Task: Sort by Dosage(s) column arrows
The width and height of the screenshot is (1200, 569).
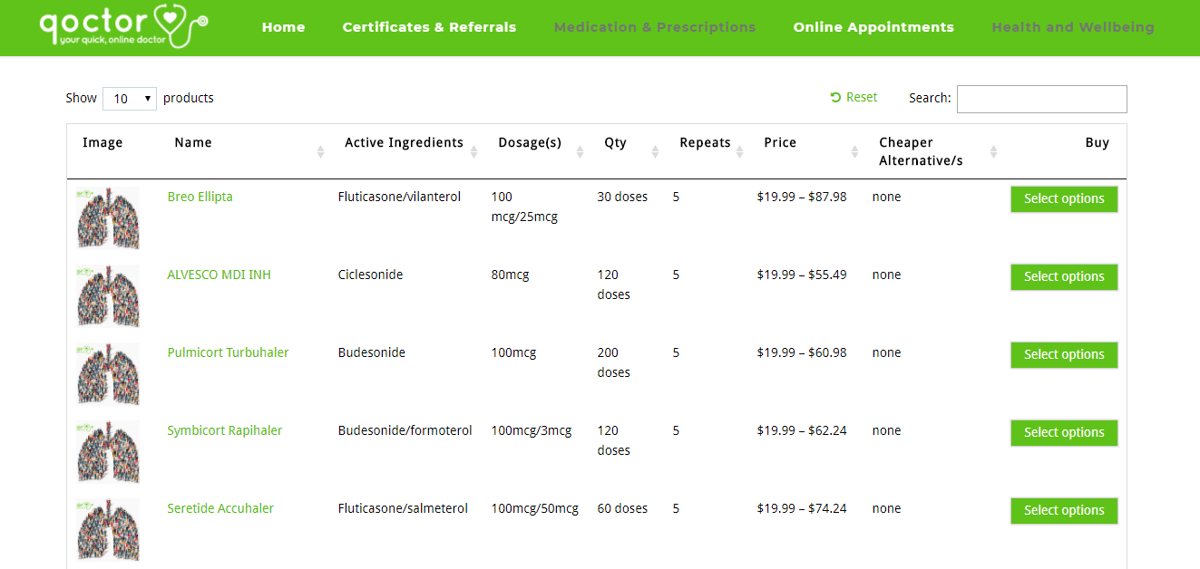Action: click(580, 151)
